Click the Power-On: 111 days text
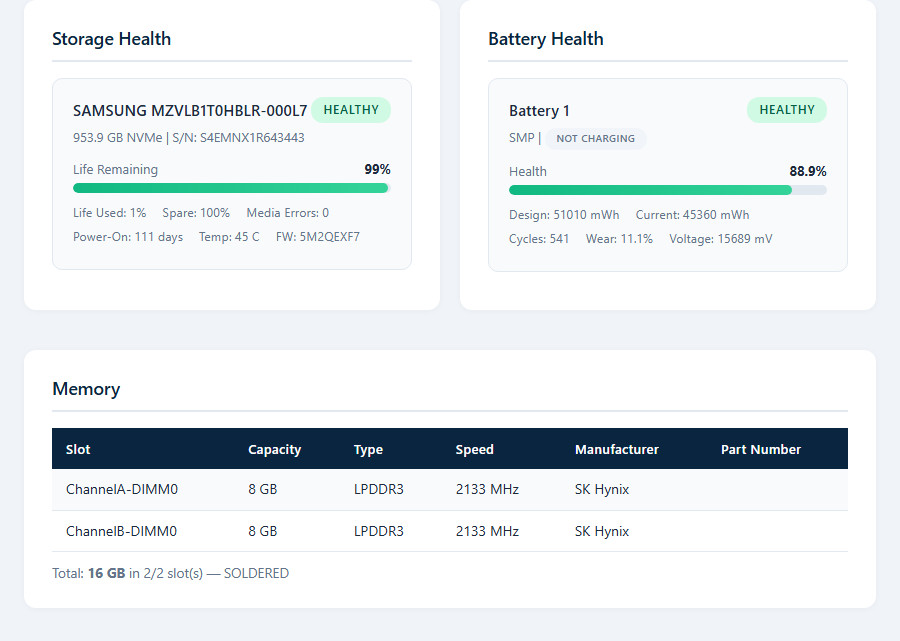Screen dimensions: 900x641 pos(128,237)
